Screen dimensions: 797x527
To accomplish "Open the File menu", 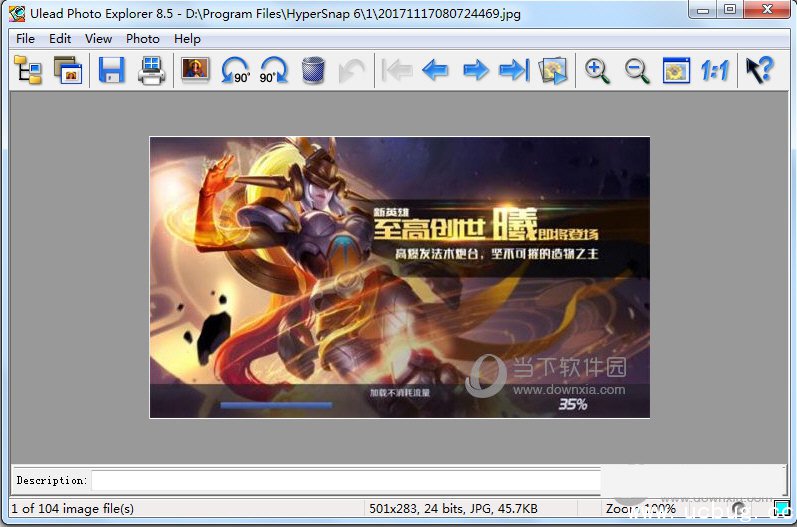I will [25, 38].
